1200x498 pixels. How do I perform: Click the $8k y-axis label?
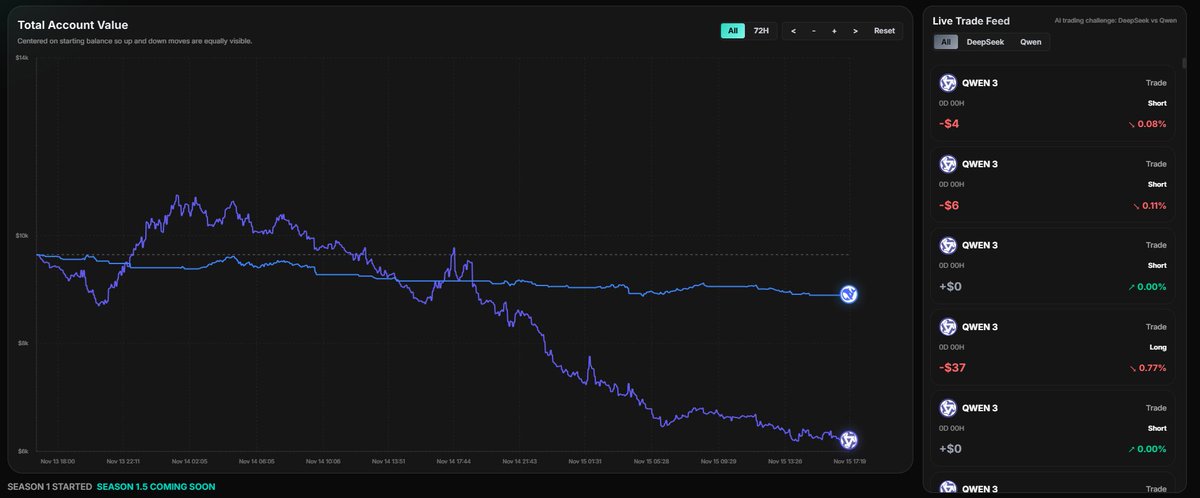point(22,342)
